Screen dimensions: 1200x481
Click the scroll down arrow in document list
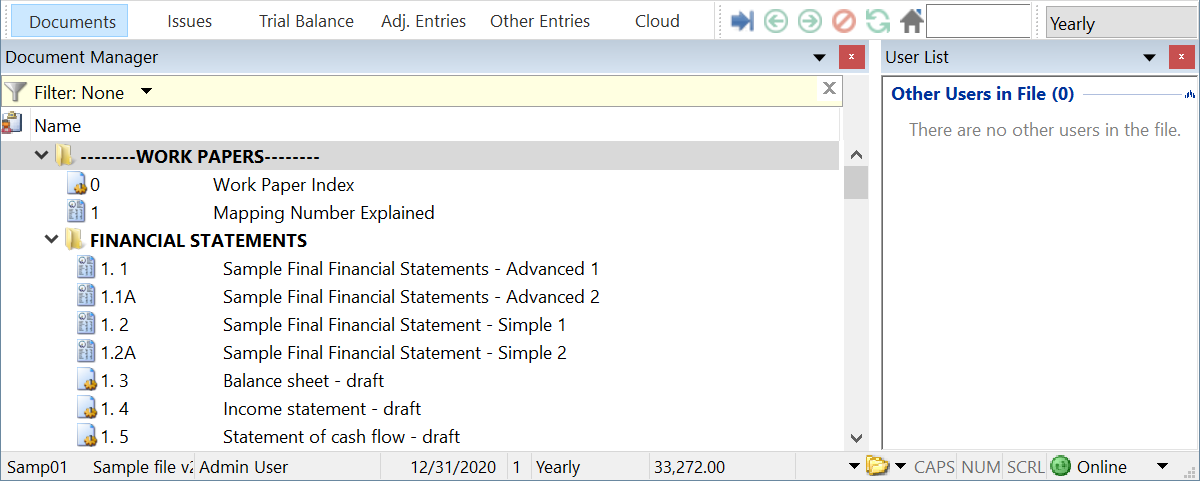tap(856, 438)
